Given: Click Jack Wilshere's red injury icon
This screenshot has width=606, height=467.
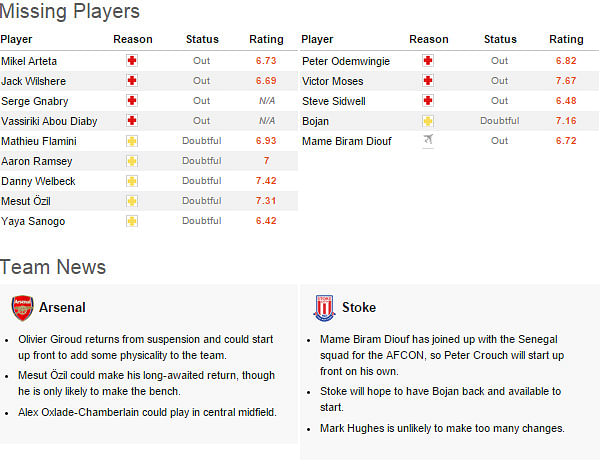Looking at the screenshot, I should coord(132,81).
